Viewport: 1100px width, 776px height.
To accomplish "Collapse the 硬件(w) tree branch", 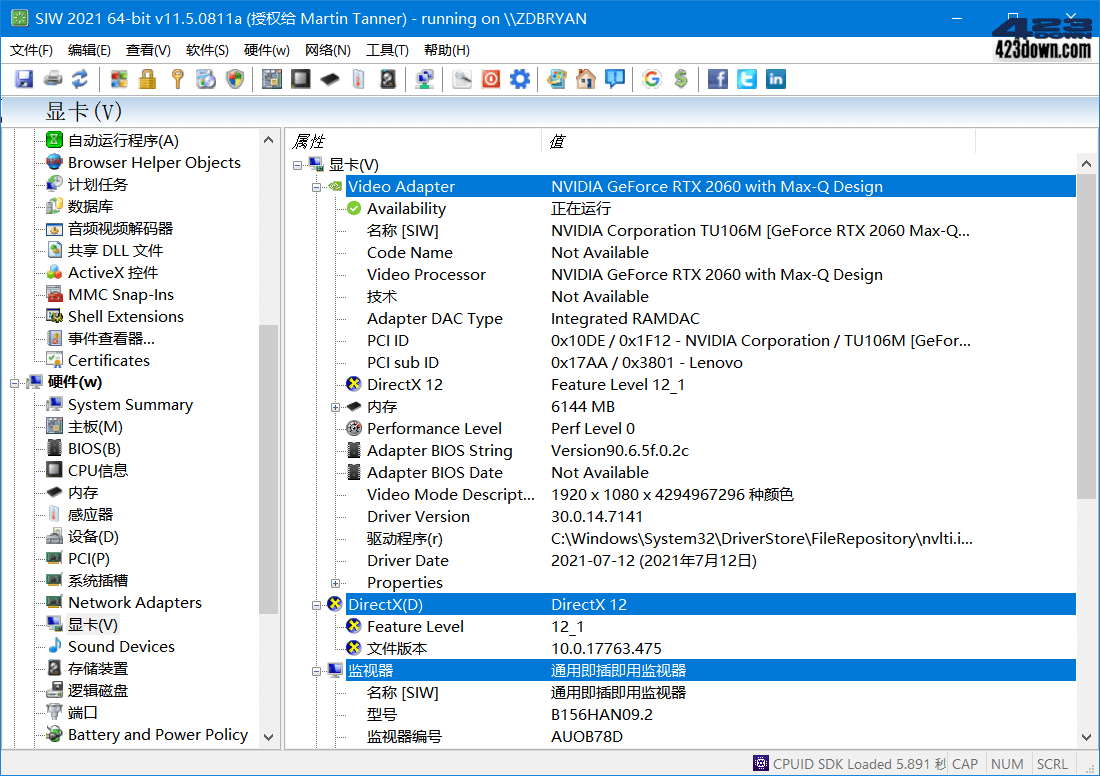I will 12,382.
